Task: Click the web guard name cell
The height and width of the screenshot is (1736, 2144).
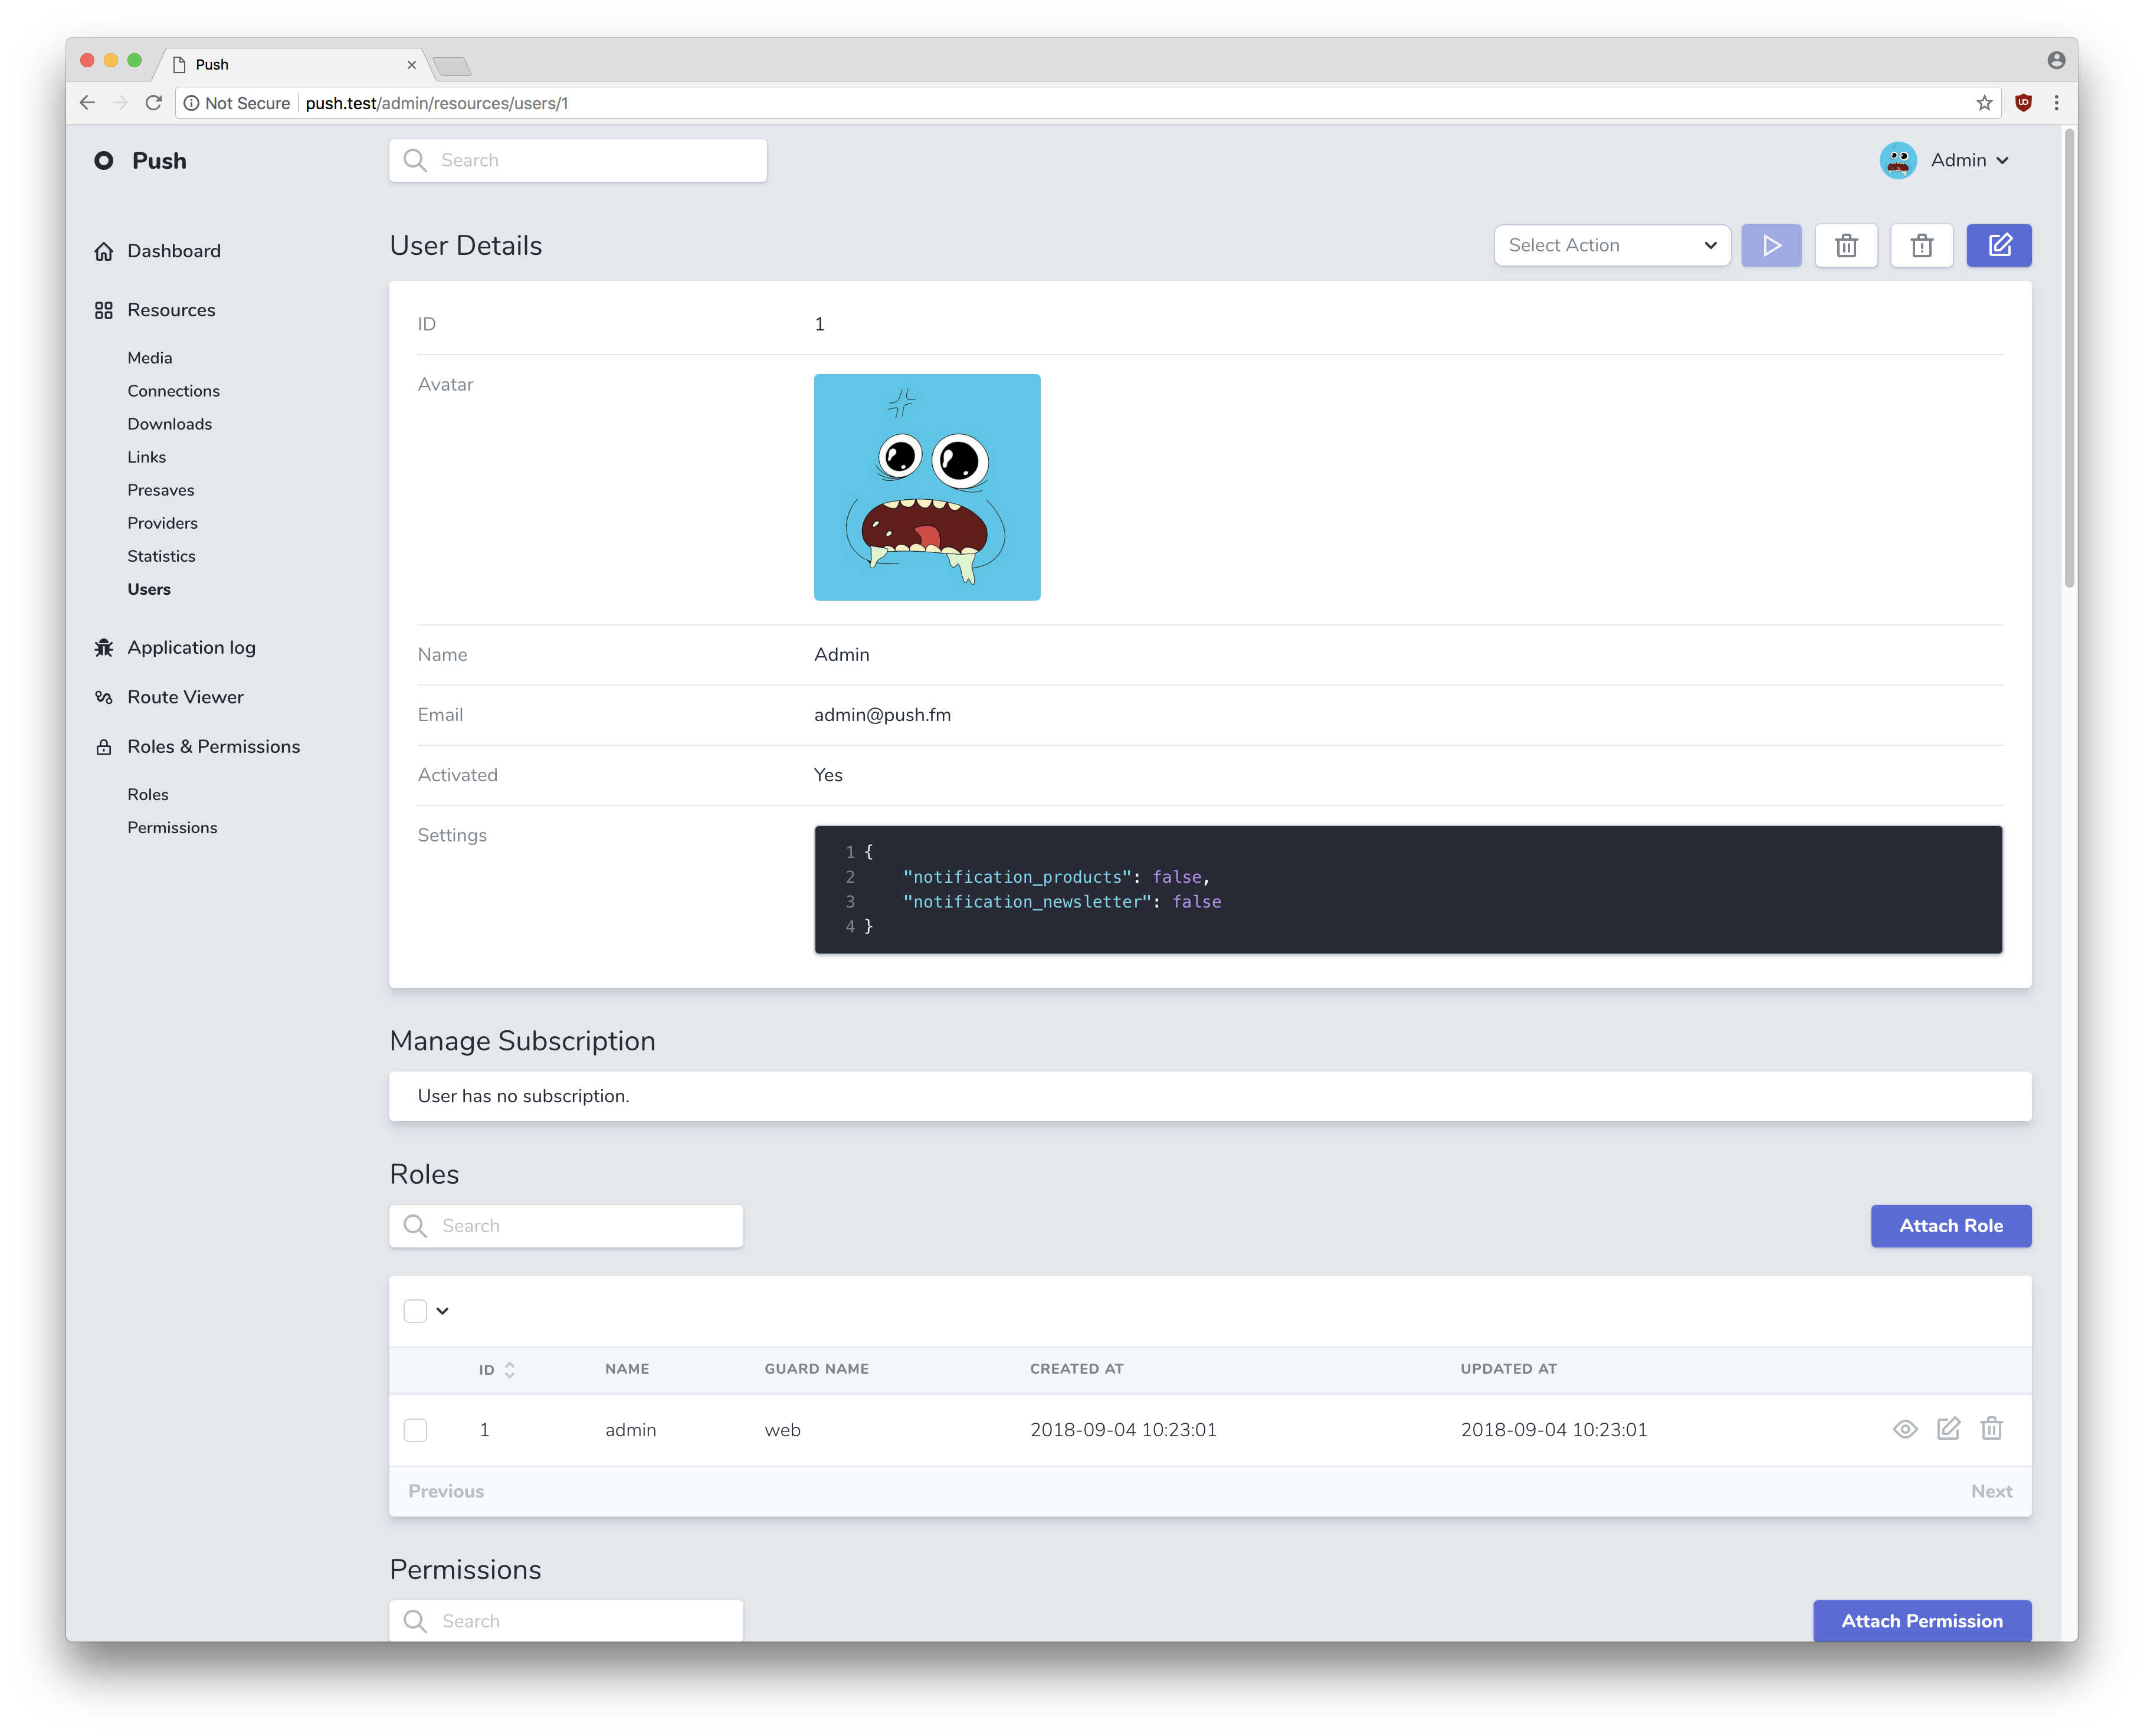Action: click(x=782, y=1430)
